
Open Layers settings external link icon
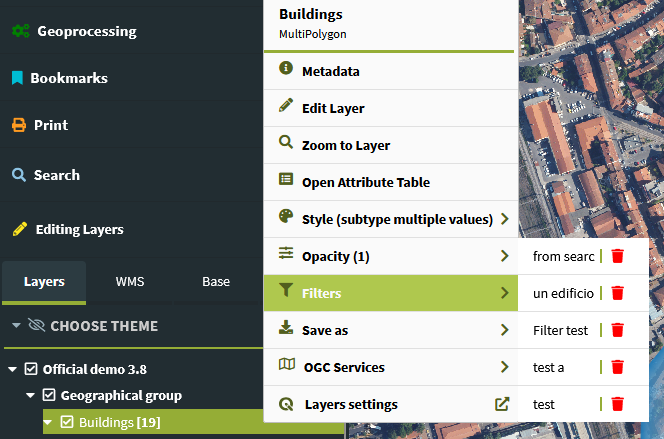(502, 404)
